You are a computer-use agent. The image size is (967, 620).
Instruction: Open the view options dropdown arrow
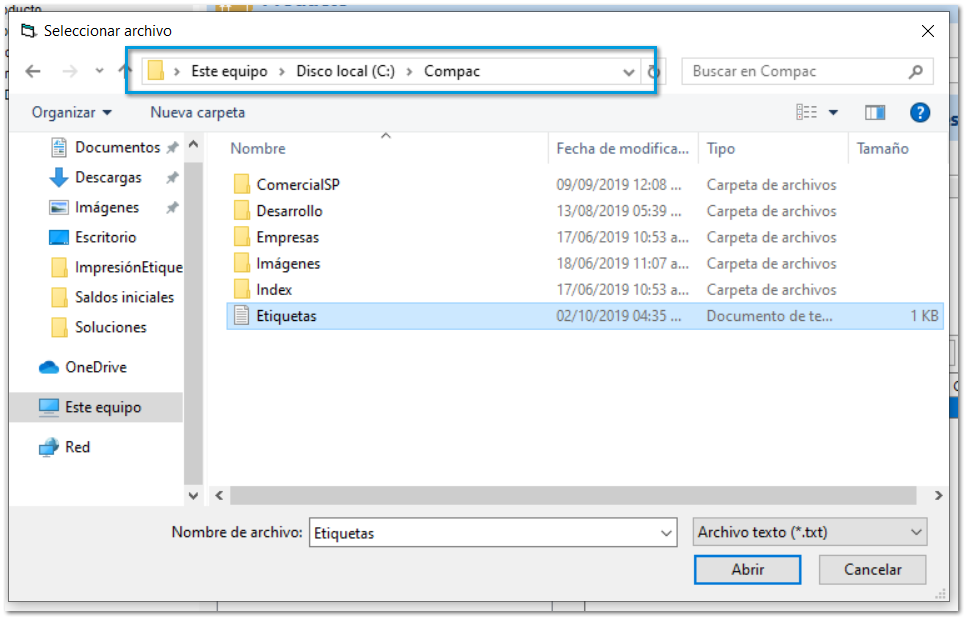[833, 112]
